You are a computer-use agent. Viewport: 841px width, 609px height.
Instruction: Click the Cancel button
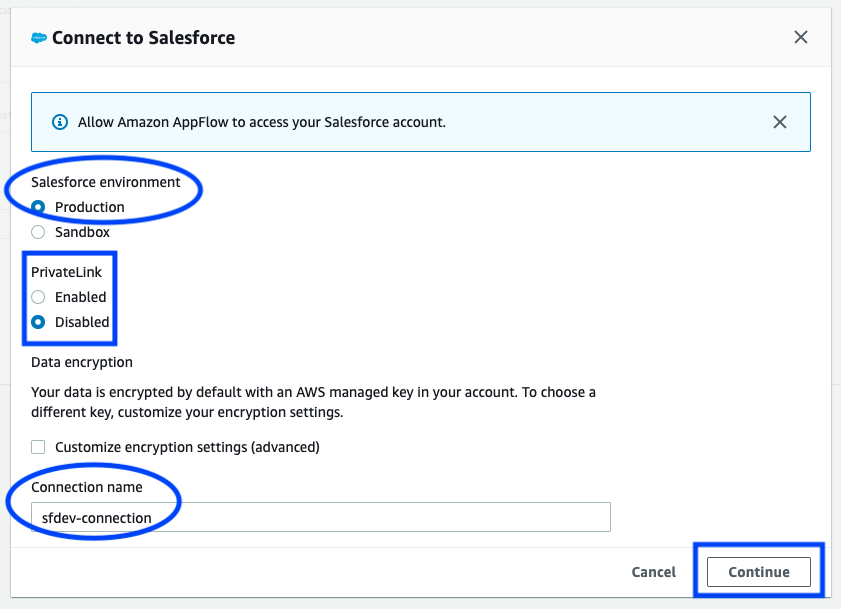pyautogui.click(x=653, y=572)
